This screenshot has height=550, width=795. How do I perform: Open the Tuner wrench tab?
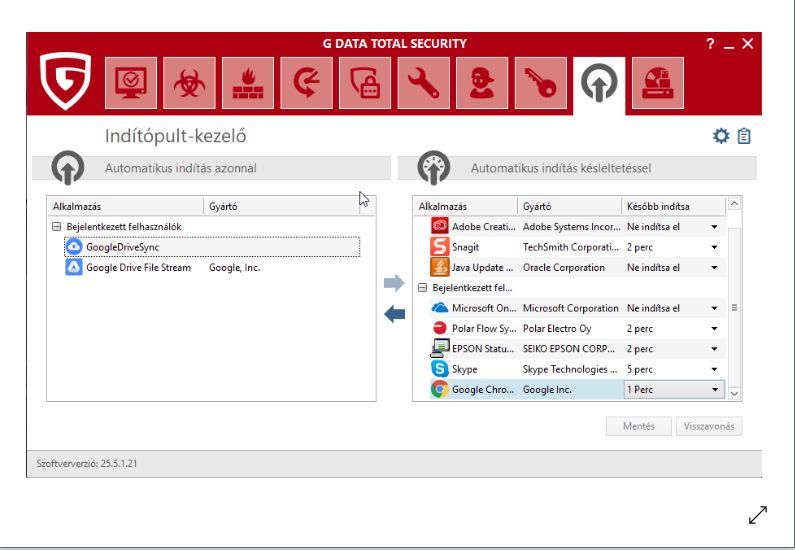(423, 83)
